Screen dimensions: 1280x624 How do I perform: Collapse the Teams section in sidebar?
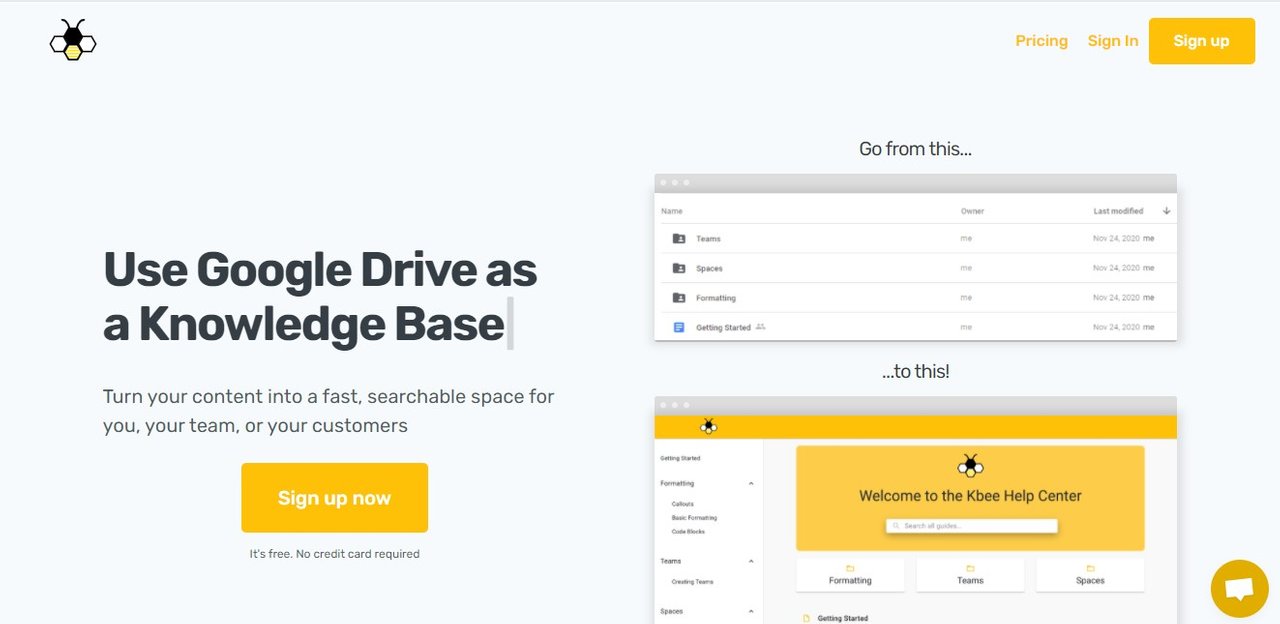751,561
